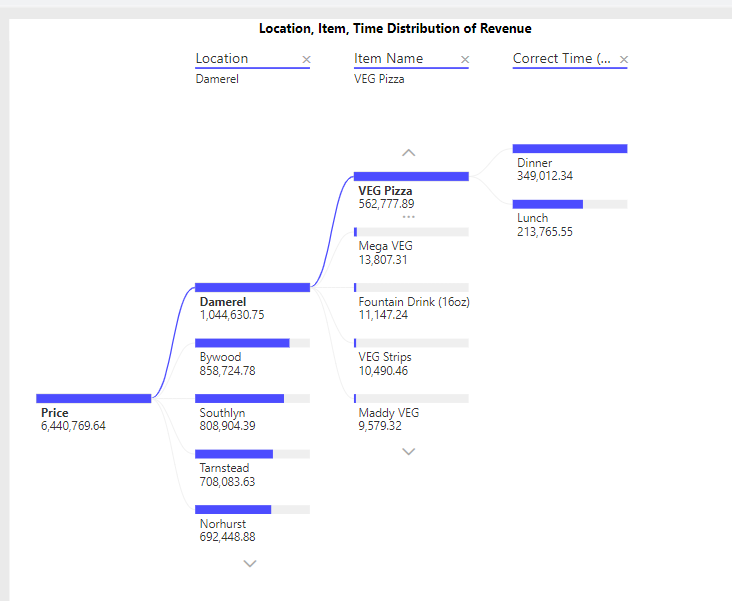Select the Southlyn location bar
The image size is (732, 601).
pos(253,398)
